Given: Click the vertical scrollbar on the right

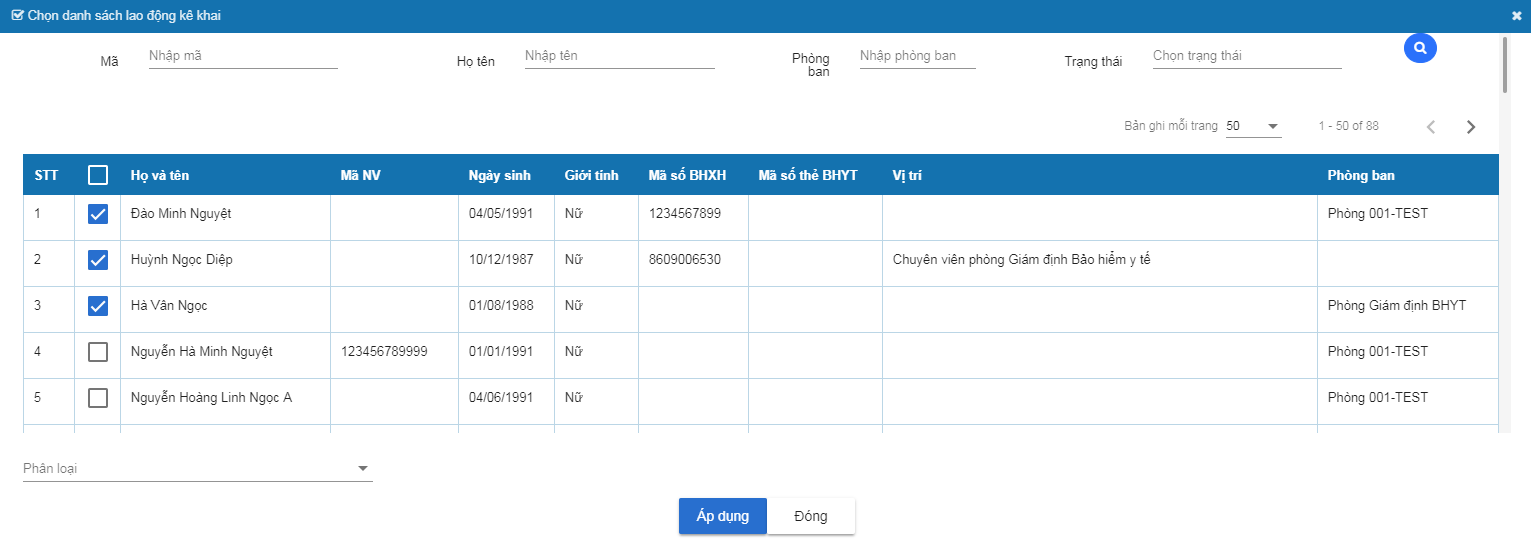Looking at the screenshot, I should (1505, 65).
